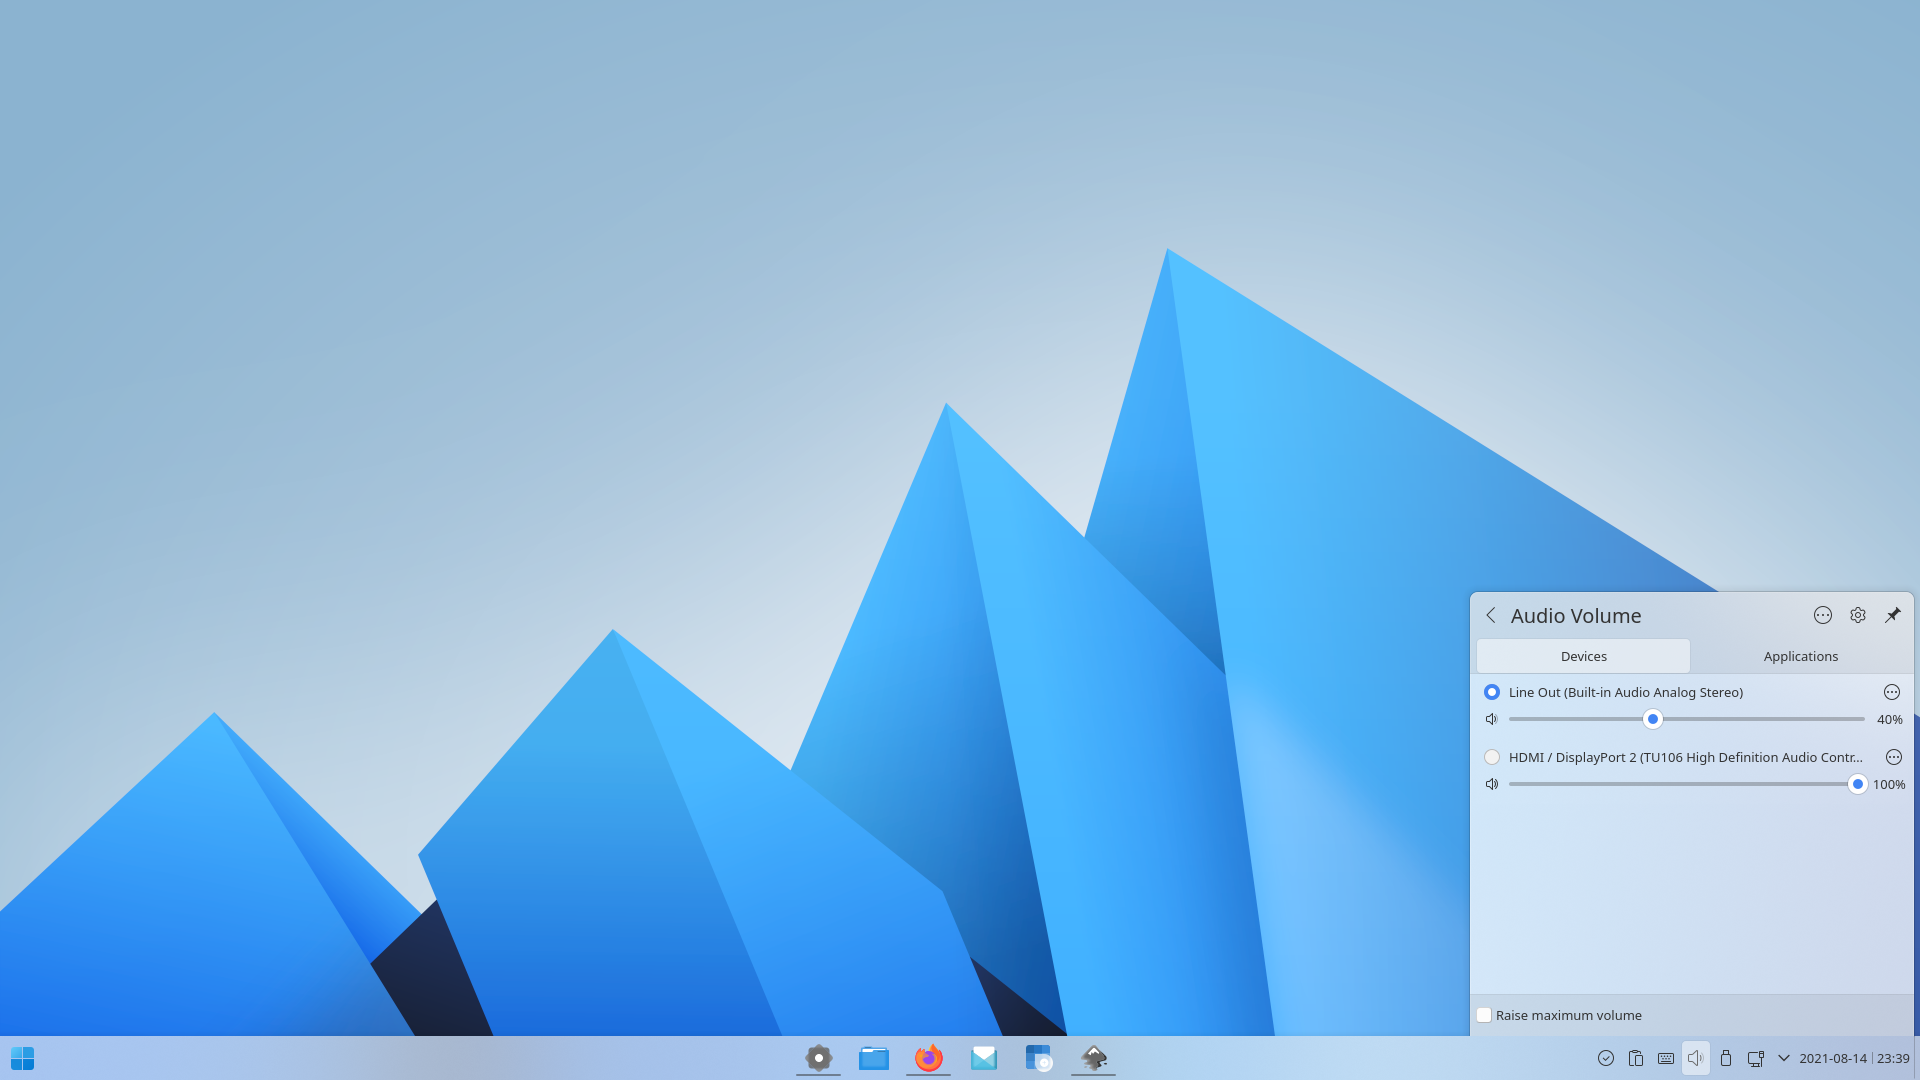Open the keyboard layout tray icon

(x=1666, y=1058)
